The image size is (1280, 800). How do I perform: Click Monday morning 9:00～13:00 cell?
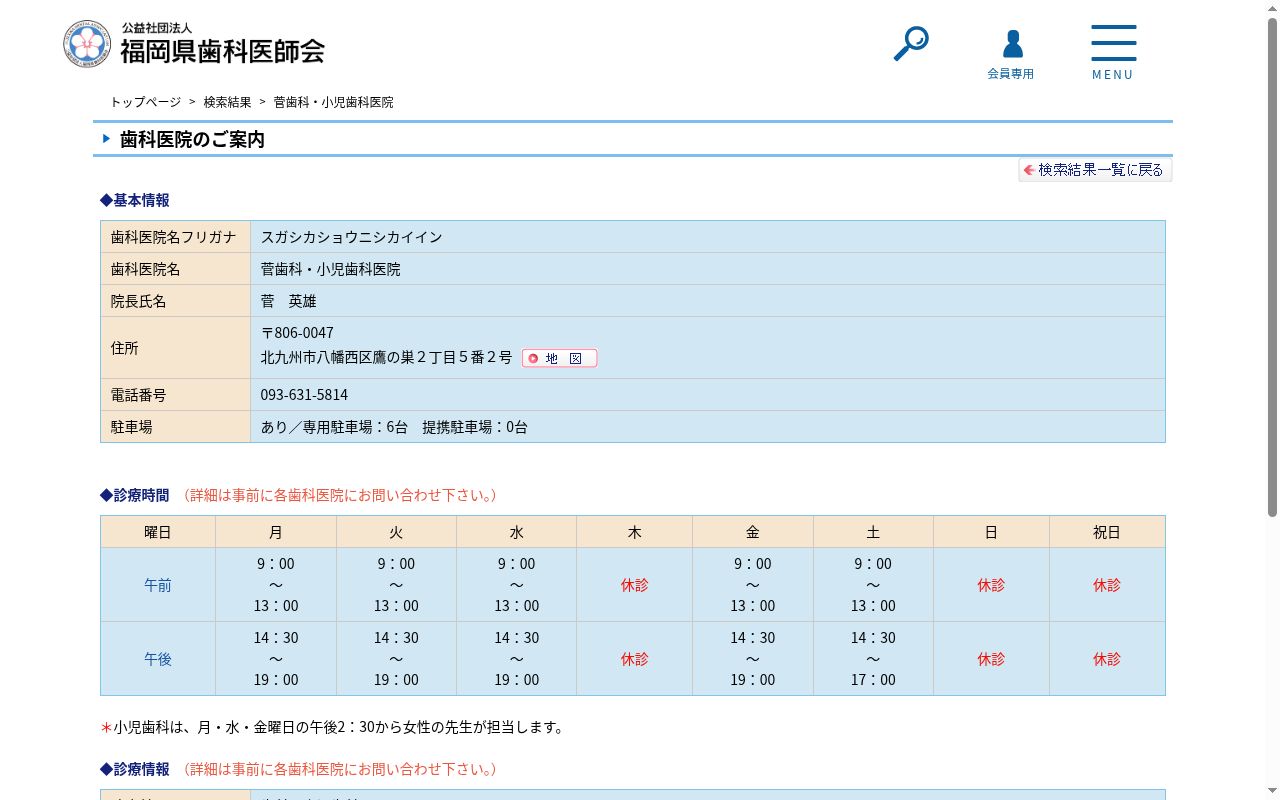[276, 585]
